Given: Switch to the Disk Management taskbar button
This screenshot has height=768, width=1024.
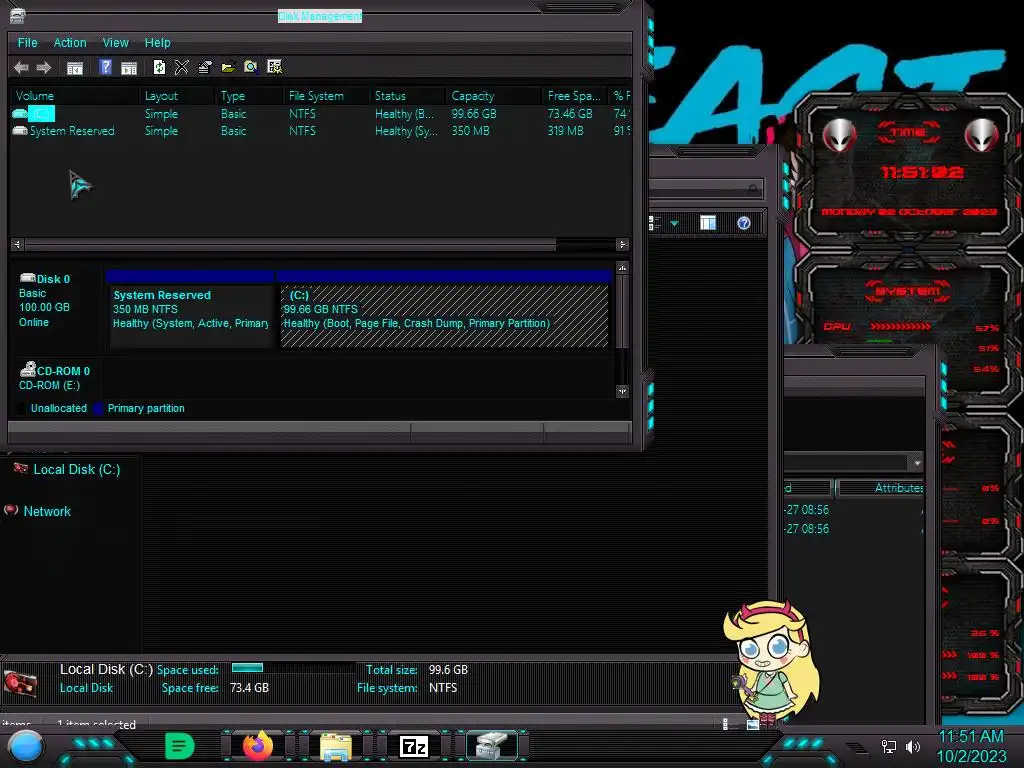Looking at the screenshot, I should tap(492, 746).
